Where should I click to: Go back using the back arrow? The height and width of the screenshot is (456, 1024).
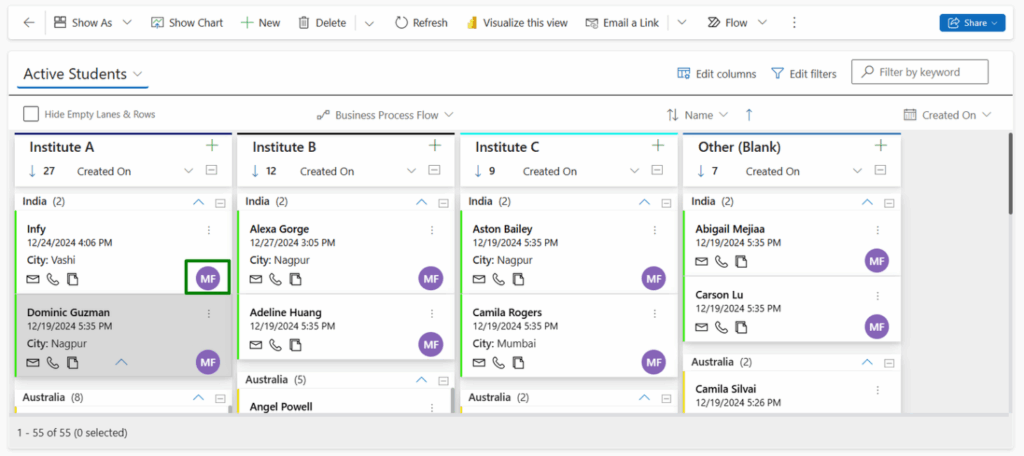(x=28, y=23)
